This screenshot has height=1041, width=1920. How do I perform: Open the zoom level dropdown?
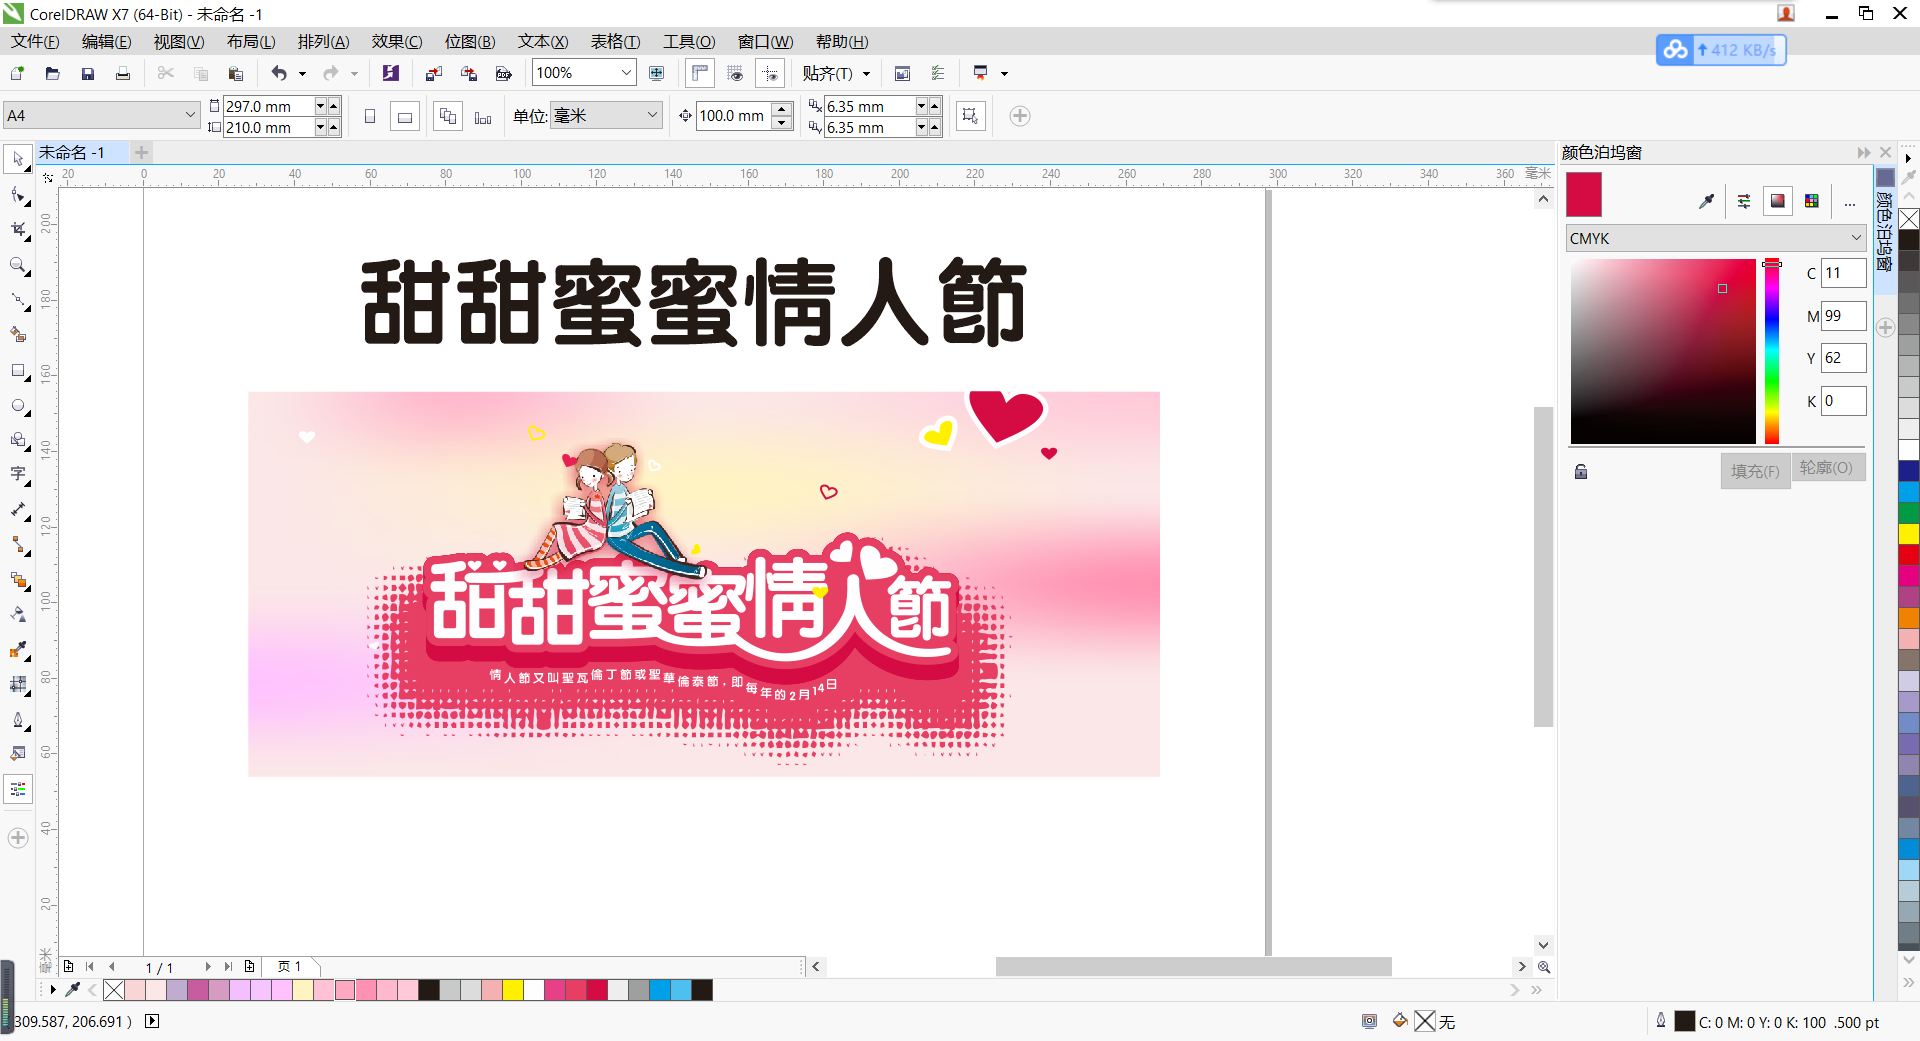(625, 72)
